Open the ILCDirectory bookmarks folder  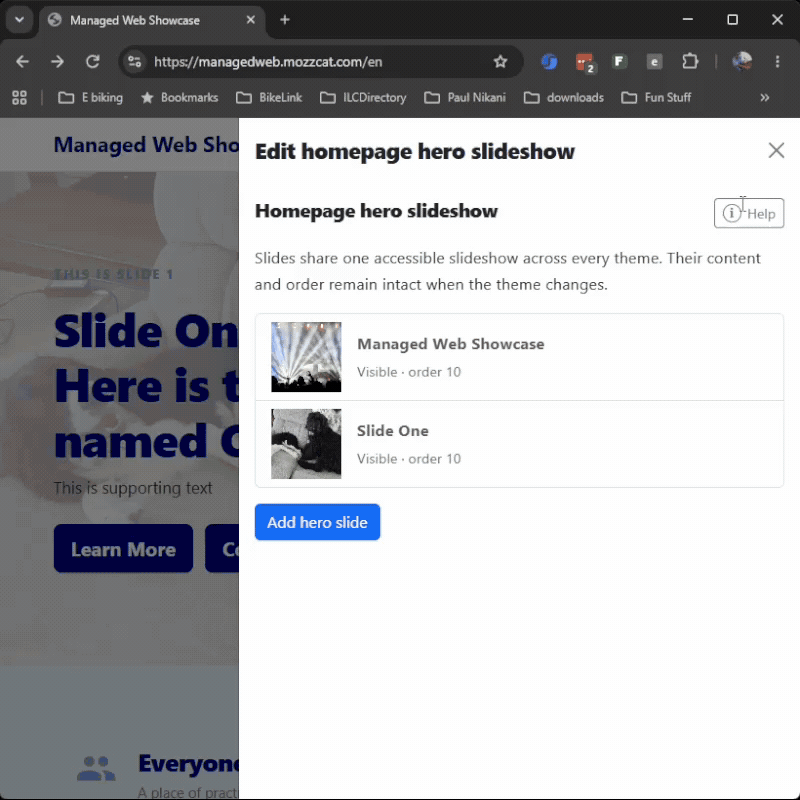[363, 97]
